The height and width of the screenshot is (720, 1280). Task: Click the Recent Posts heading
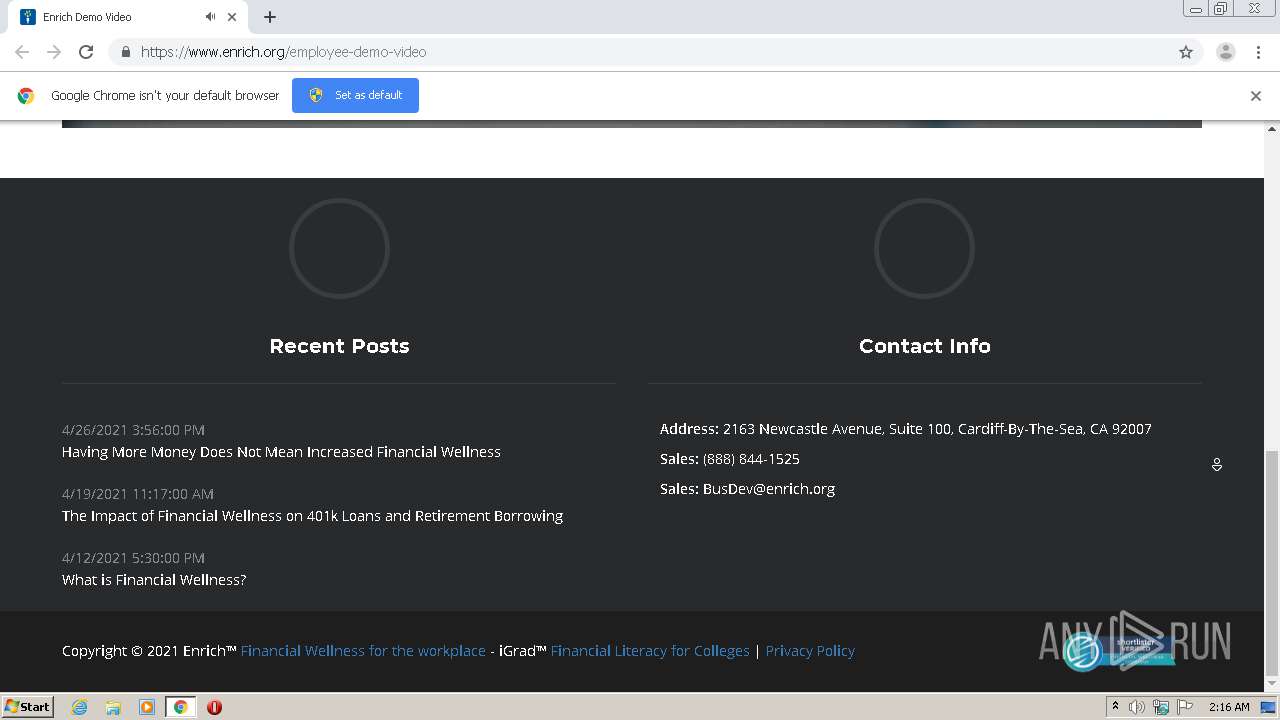click(x=339, y=346)
